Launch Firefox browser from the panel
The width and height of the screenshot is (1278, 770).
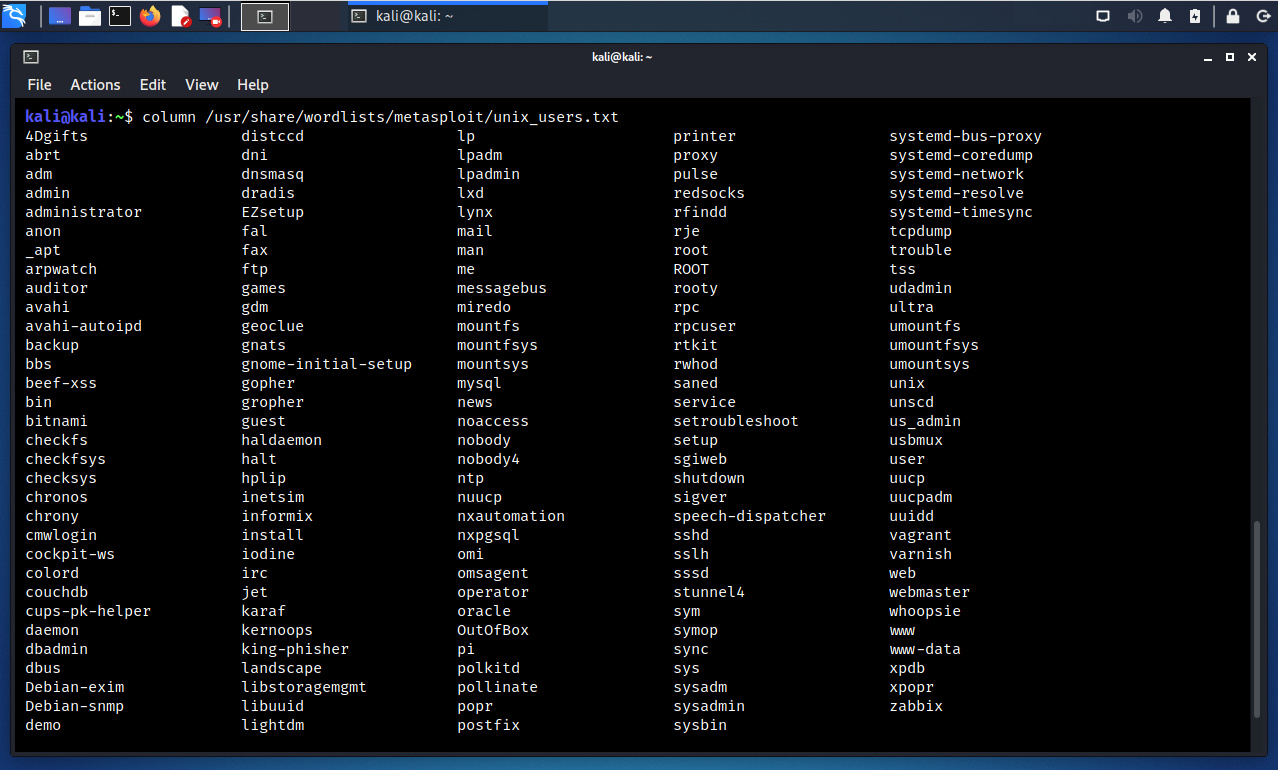coord(150,16)
